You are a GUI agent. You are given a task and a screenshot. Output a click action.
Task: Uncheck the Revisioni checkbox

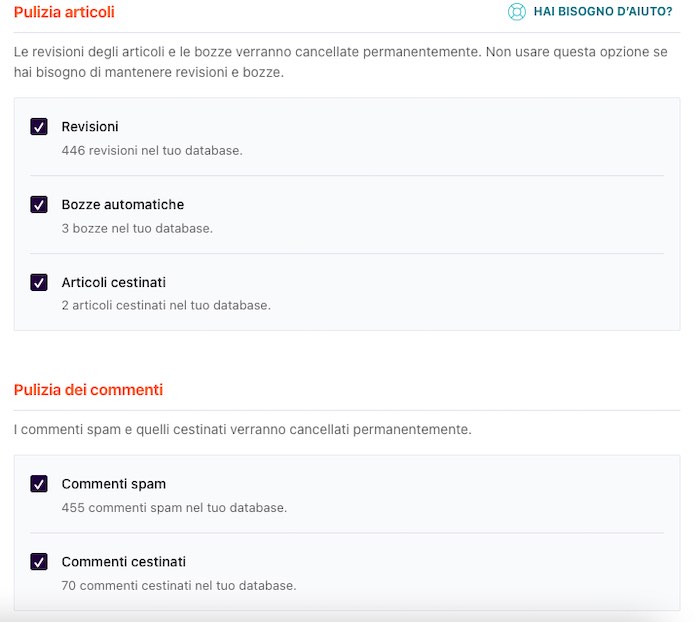coord(39,127)
